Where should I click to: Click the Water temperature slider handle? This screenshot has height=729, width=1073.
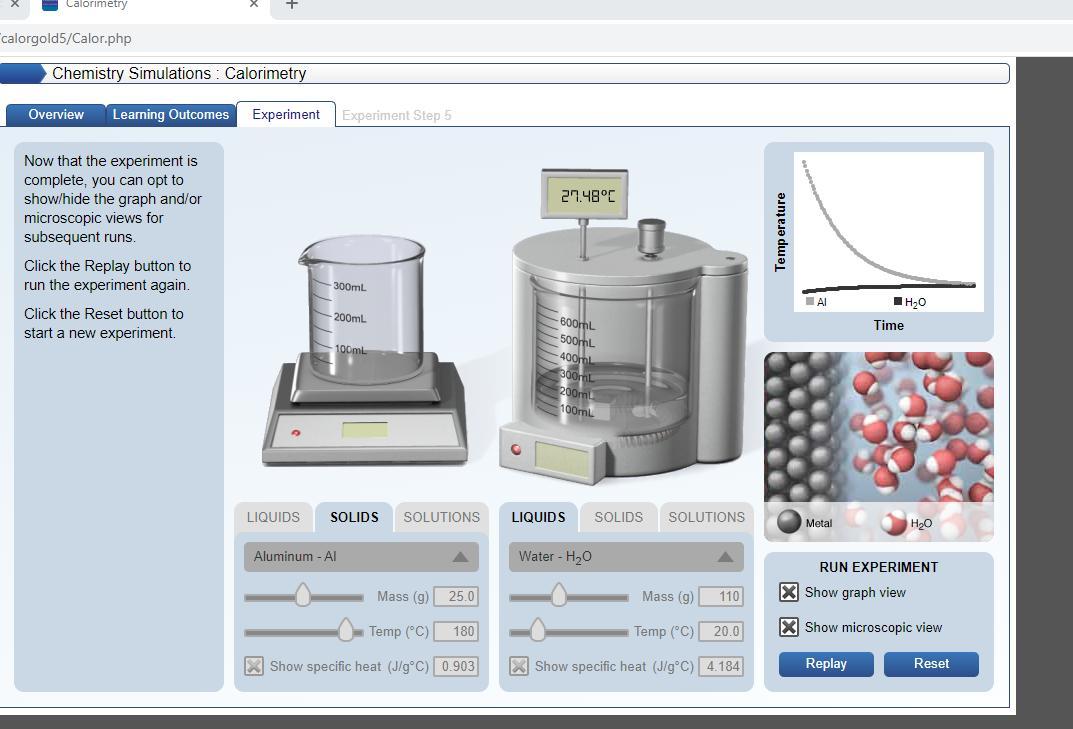(x=538, y=630)
